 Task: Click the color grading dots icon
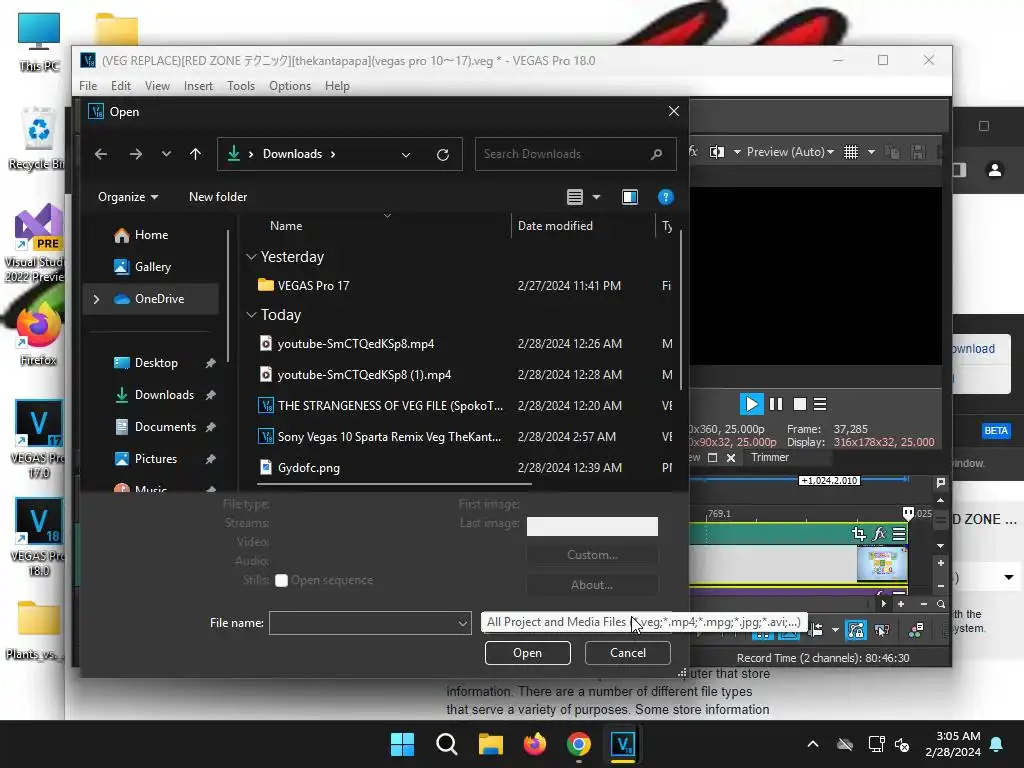(916, 630)
